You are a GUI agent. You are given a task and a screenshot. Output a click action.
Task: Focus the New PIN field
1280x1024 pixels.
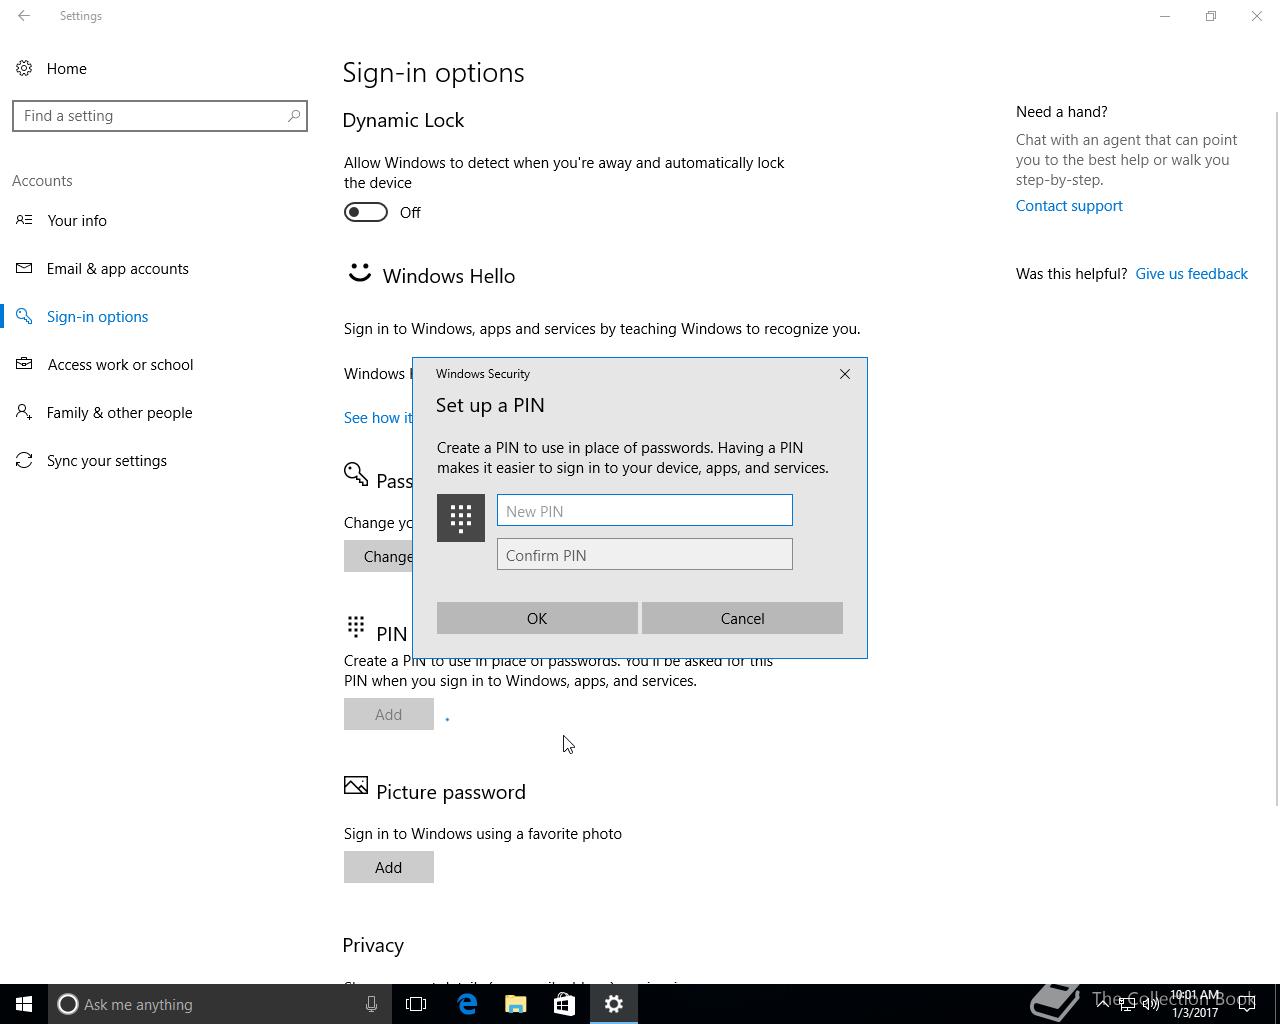click(x=645, y=510)
